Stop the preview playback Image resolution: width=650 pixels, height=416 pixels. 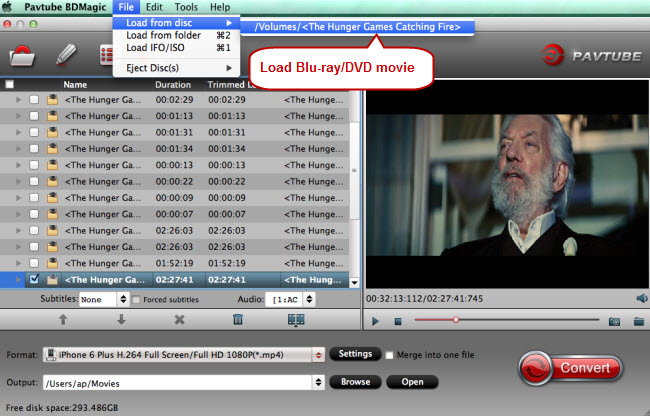tap(398, 322)
